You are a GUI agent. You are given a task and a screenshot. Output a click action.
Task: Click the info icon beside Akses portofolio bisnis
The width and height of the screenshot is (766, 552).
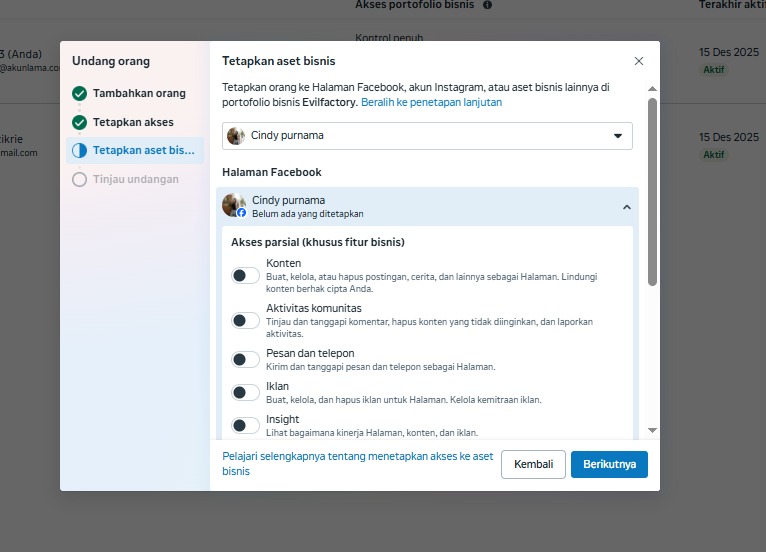tap(487, 5)
